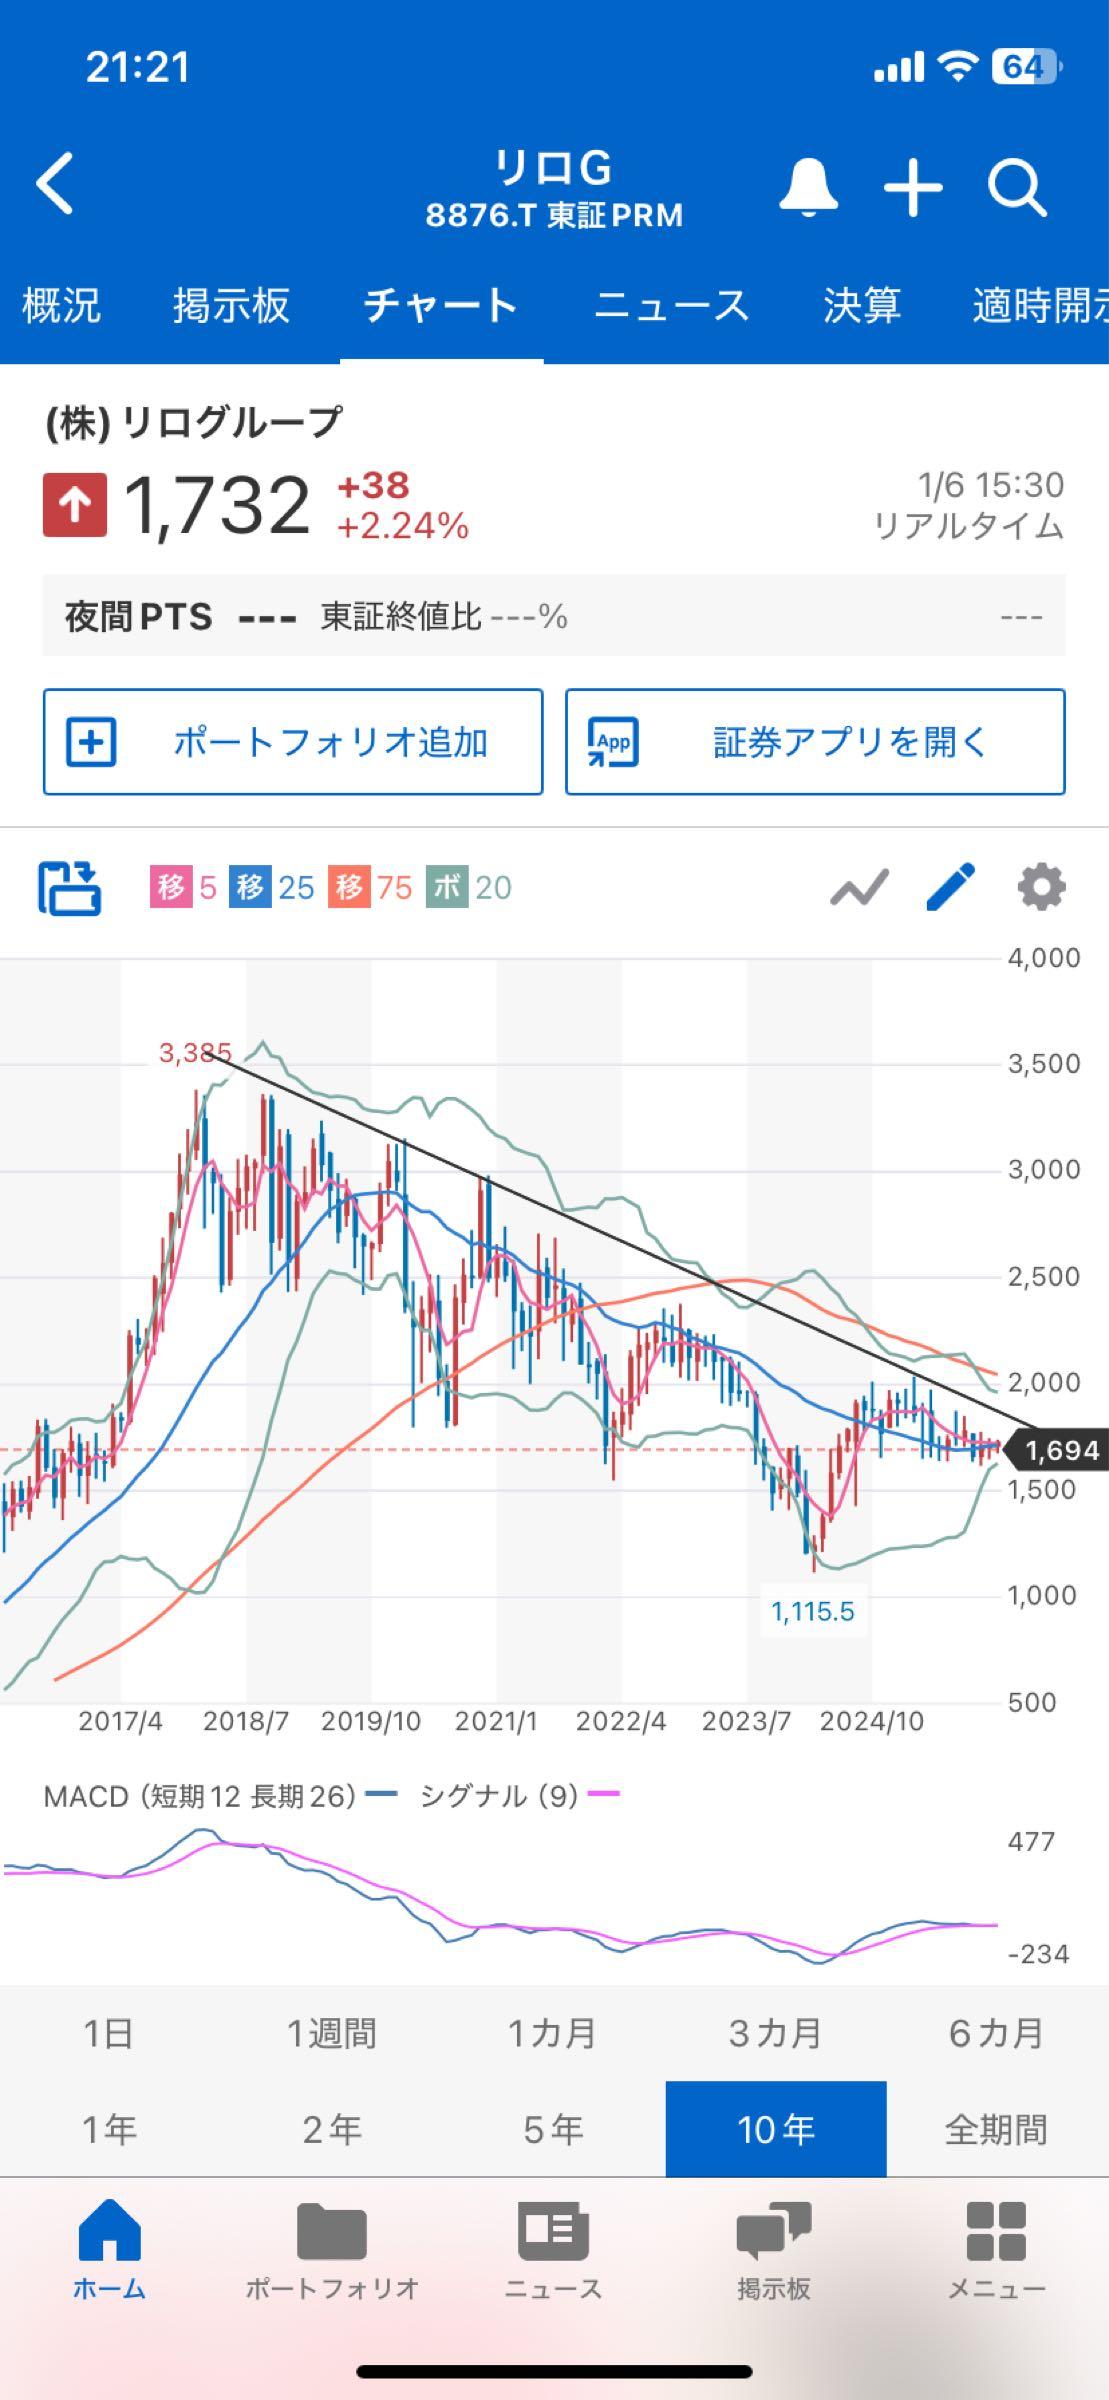Open chart settings with the gear icon

coord(1040,886)
